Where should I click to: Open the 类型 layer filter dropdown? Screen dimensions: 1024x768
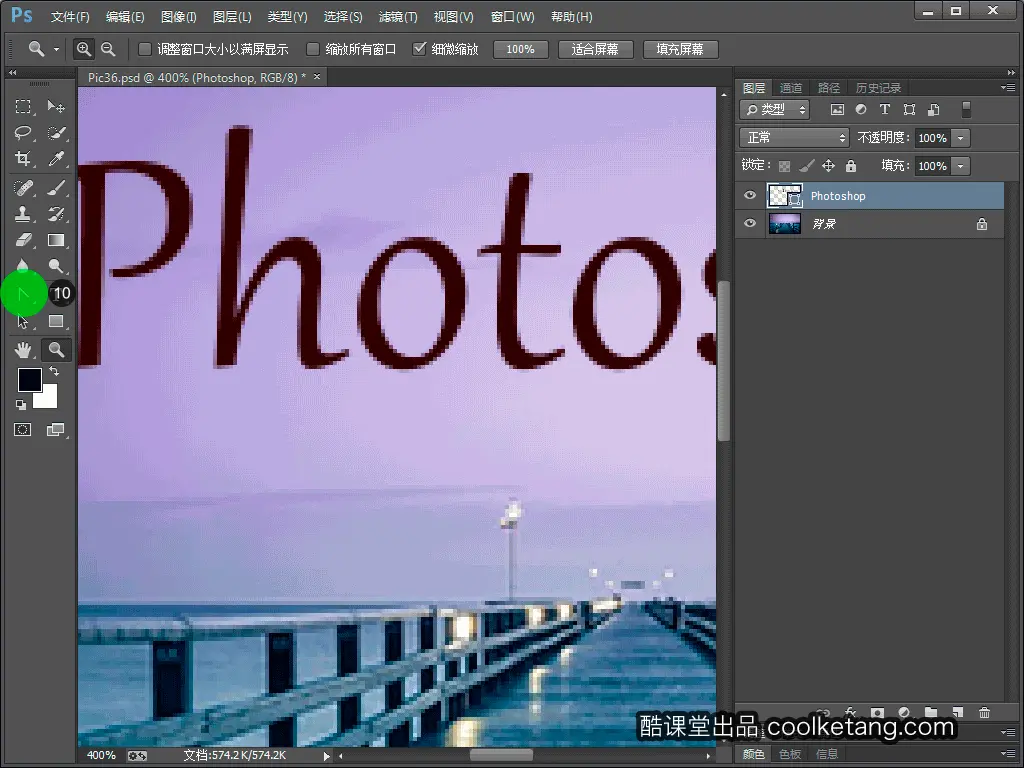point(775,110)
